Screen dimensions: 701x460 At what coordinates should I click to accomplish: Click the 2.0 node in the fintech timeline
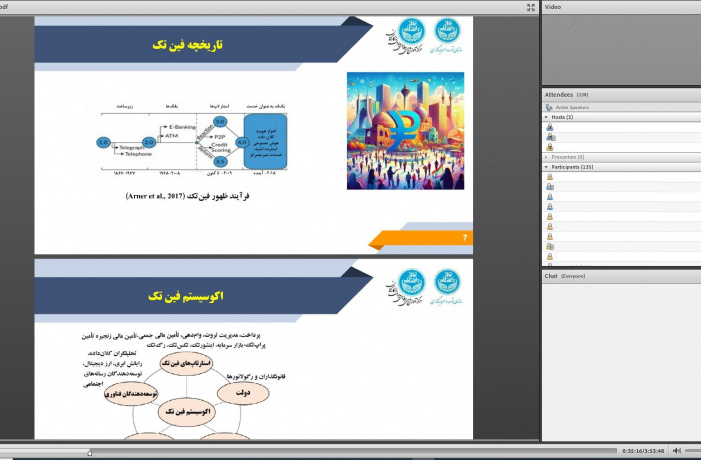pos(149,142)
